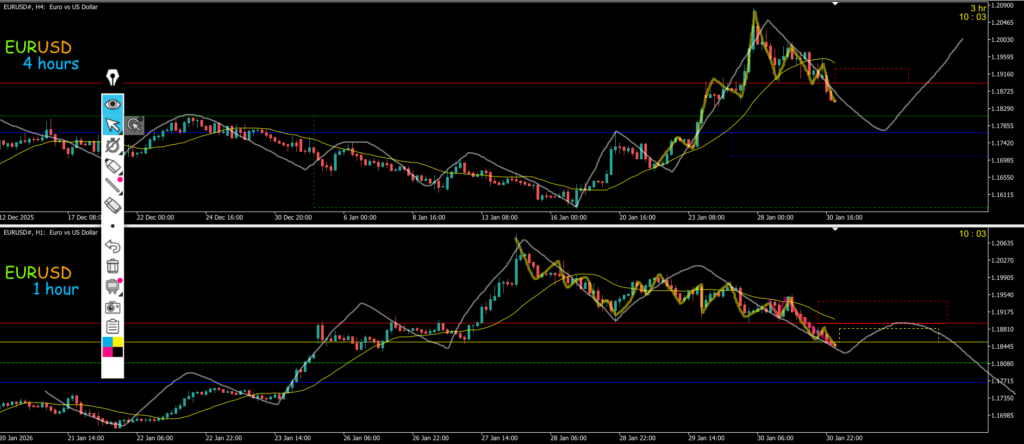Toggle the crossed-out pen tool
This screenshot has width=1024, height=444.
click(x=113, y=146)
